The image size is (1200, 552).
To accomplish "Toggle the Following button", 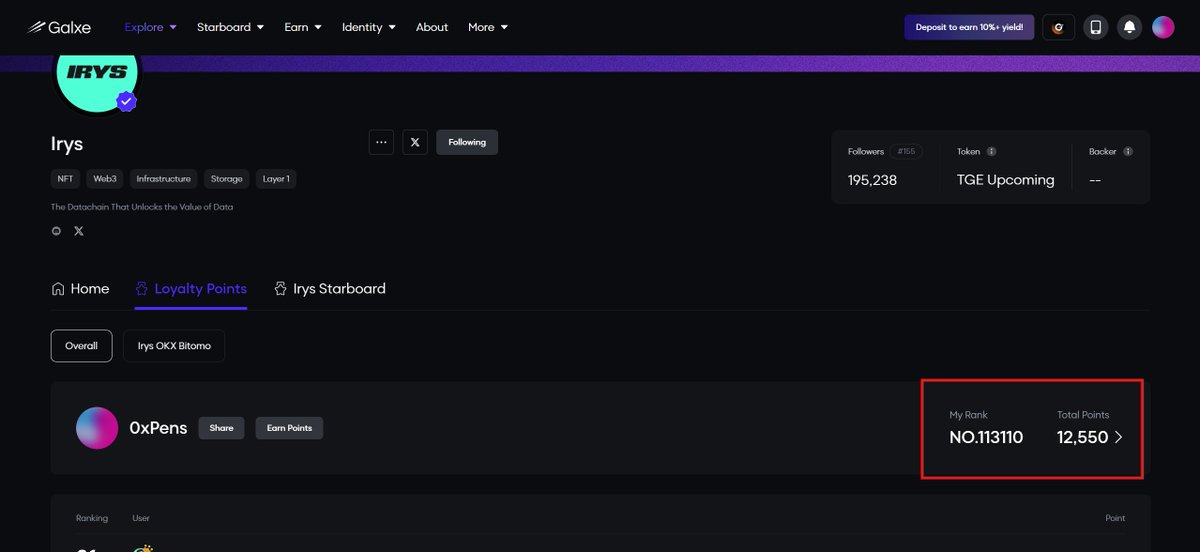I will (x=467, y=142).
